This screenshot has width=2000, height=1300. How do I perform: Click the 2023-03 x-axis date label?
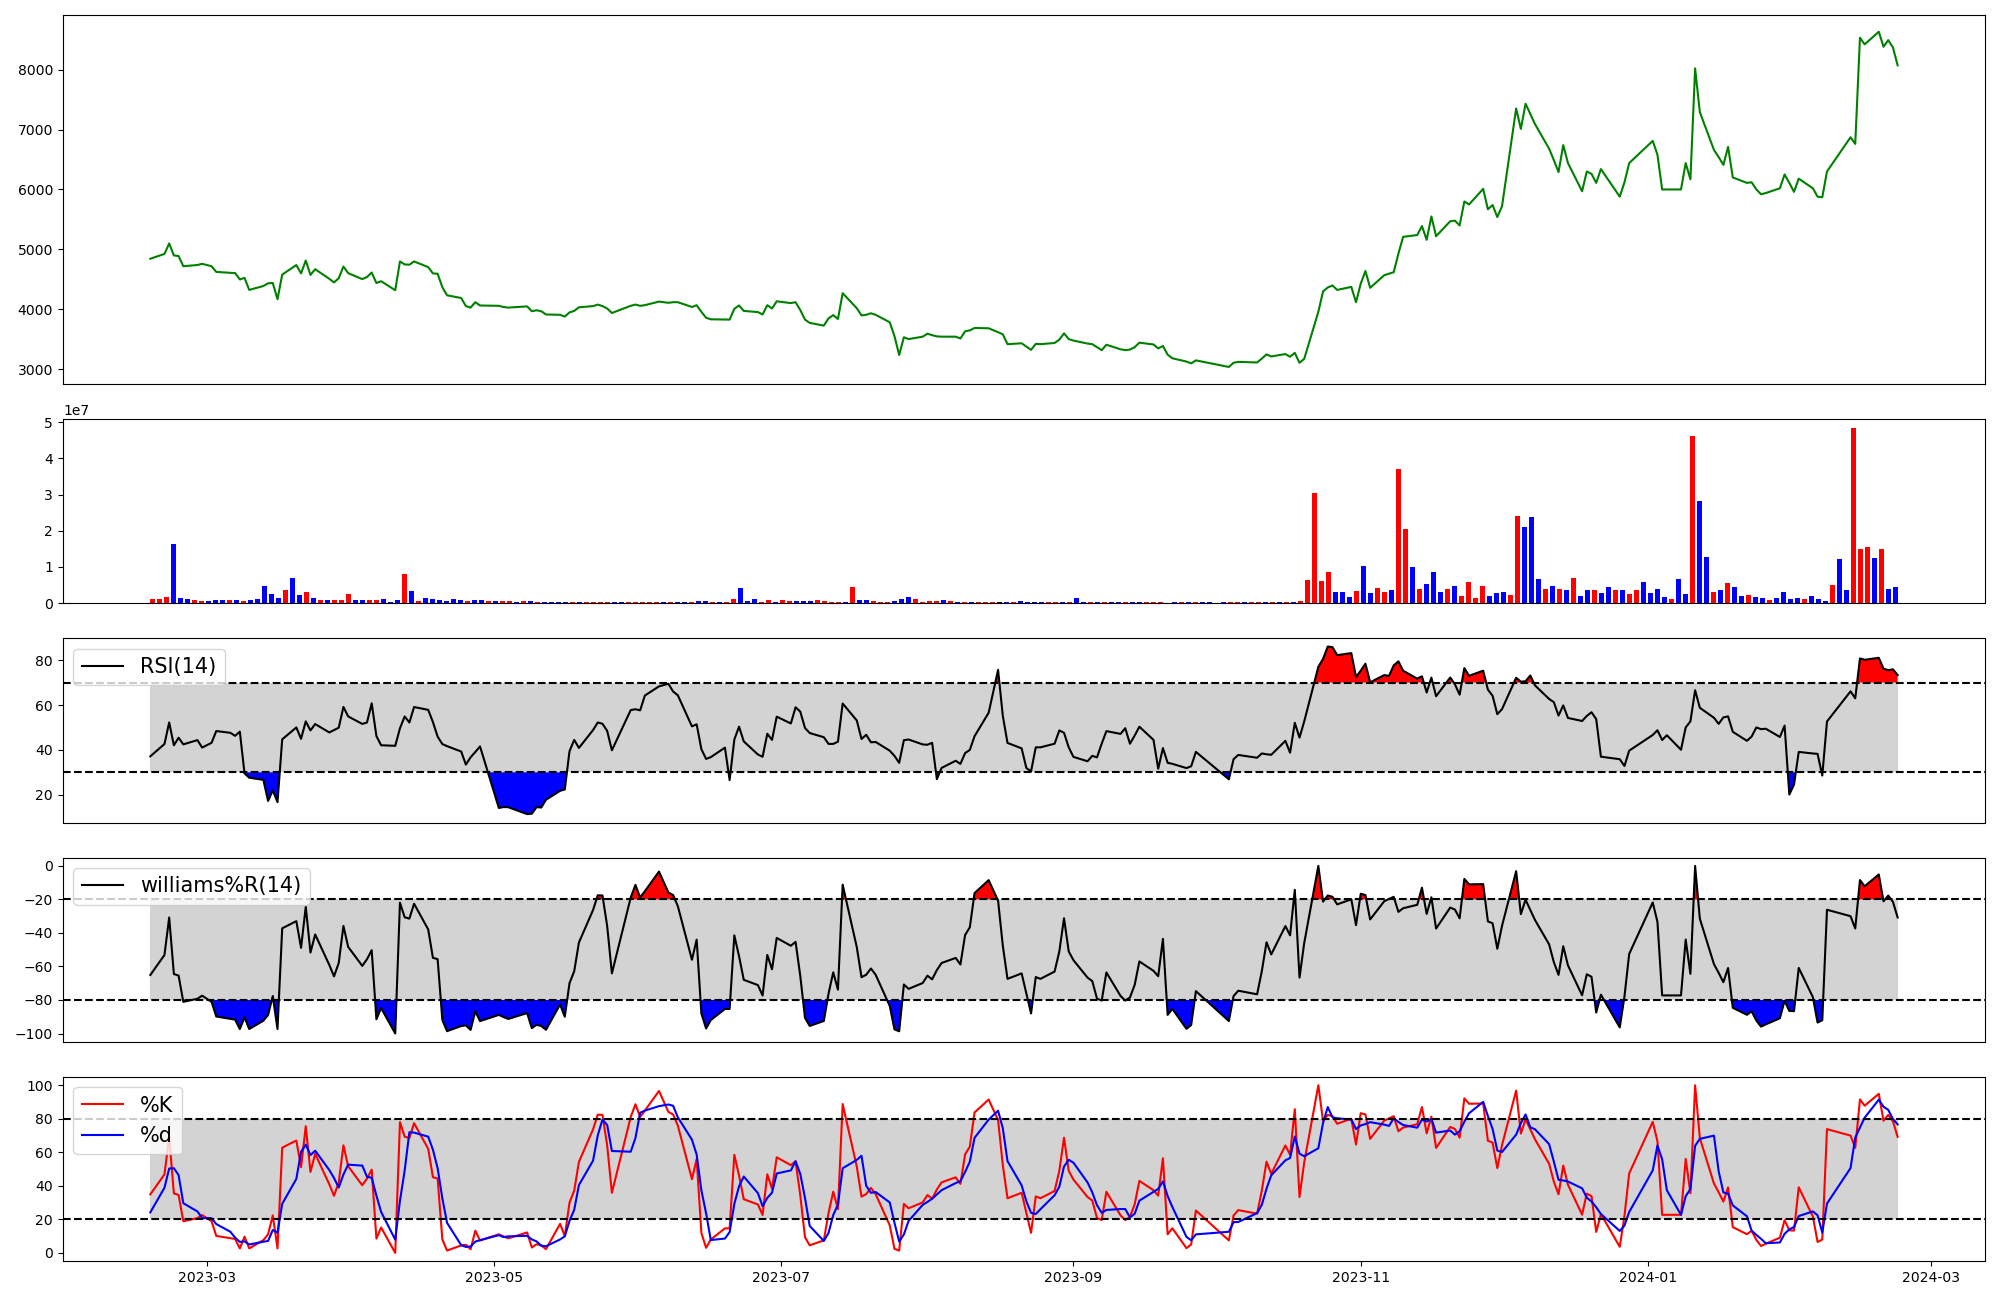tap(207, 1277)
